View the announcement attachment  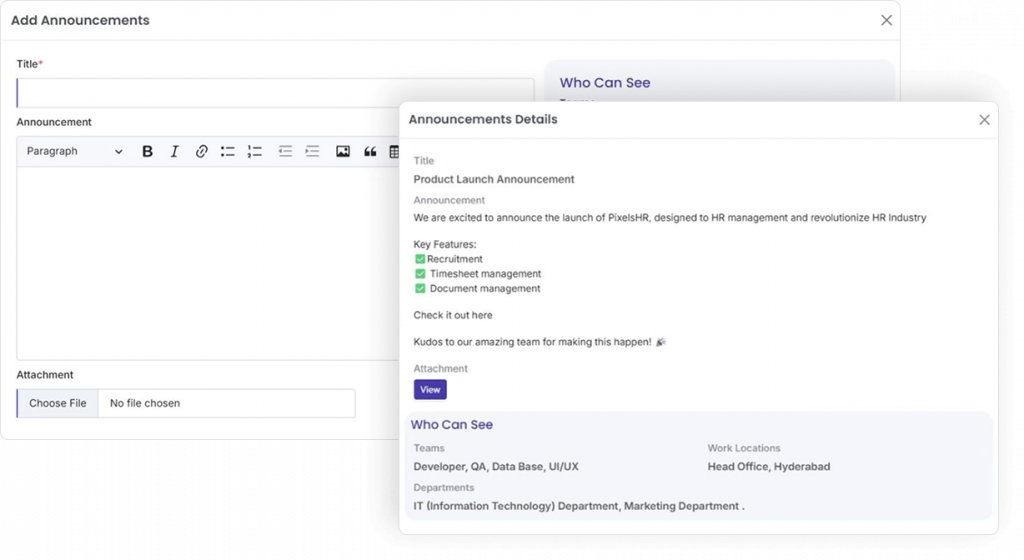[x=430, y=390]
